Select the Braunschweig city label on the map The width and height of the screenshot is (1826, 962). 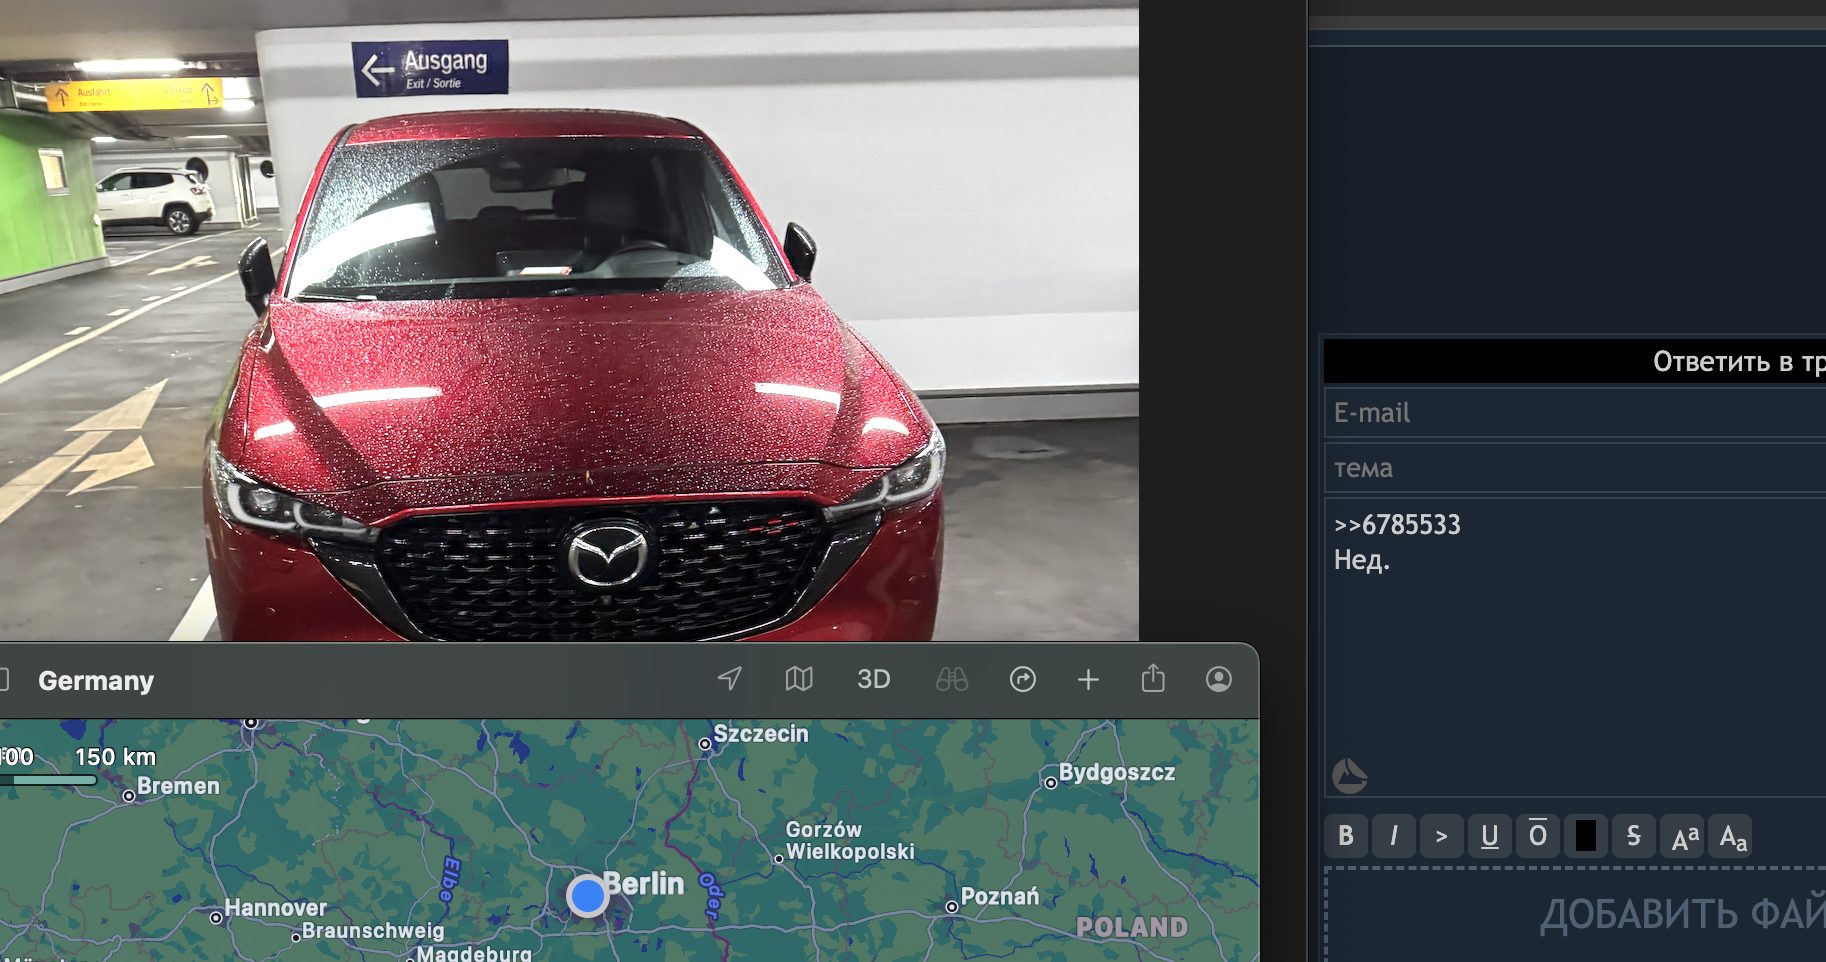pyautogui.click(x=373, y=931)
